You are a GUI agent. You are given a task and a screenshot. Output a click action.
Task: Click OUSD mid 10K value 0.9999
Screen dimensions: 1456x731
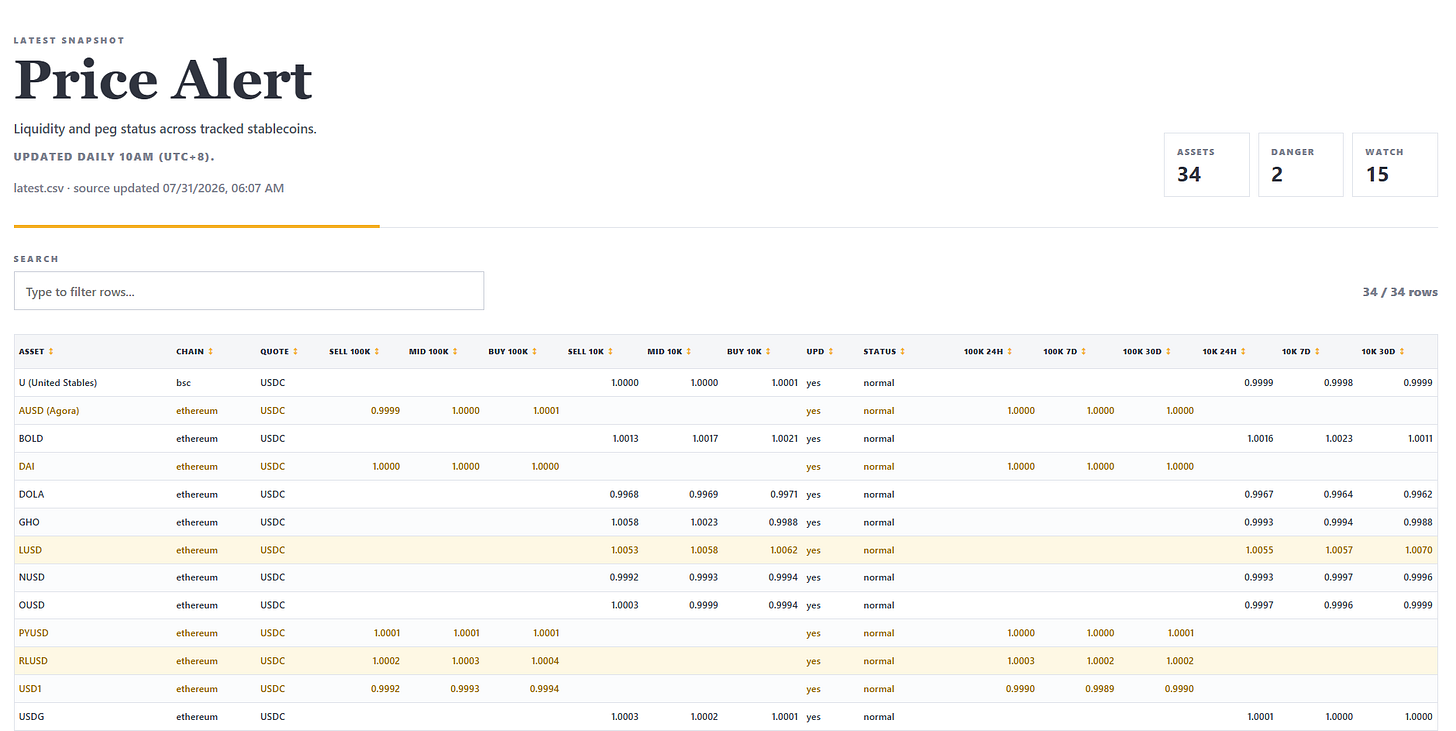(x=704, y=605)
